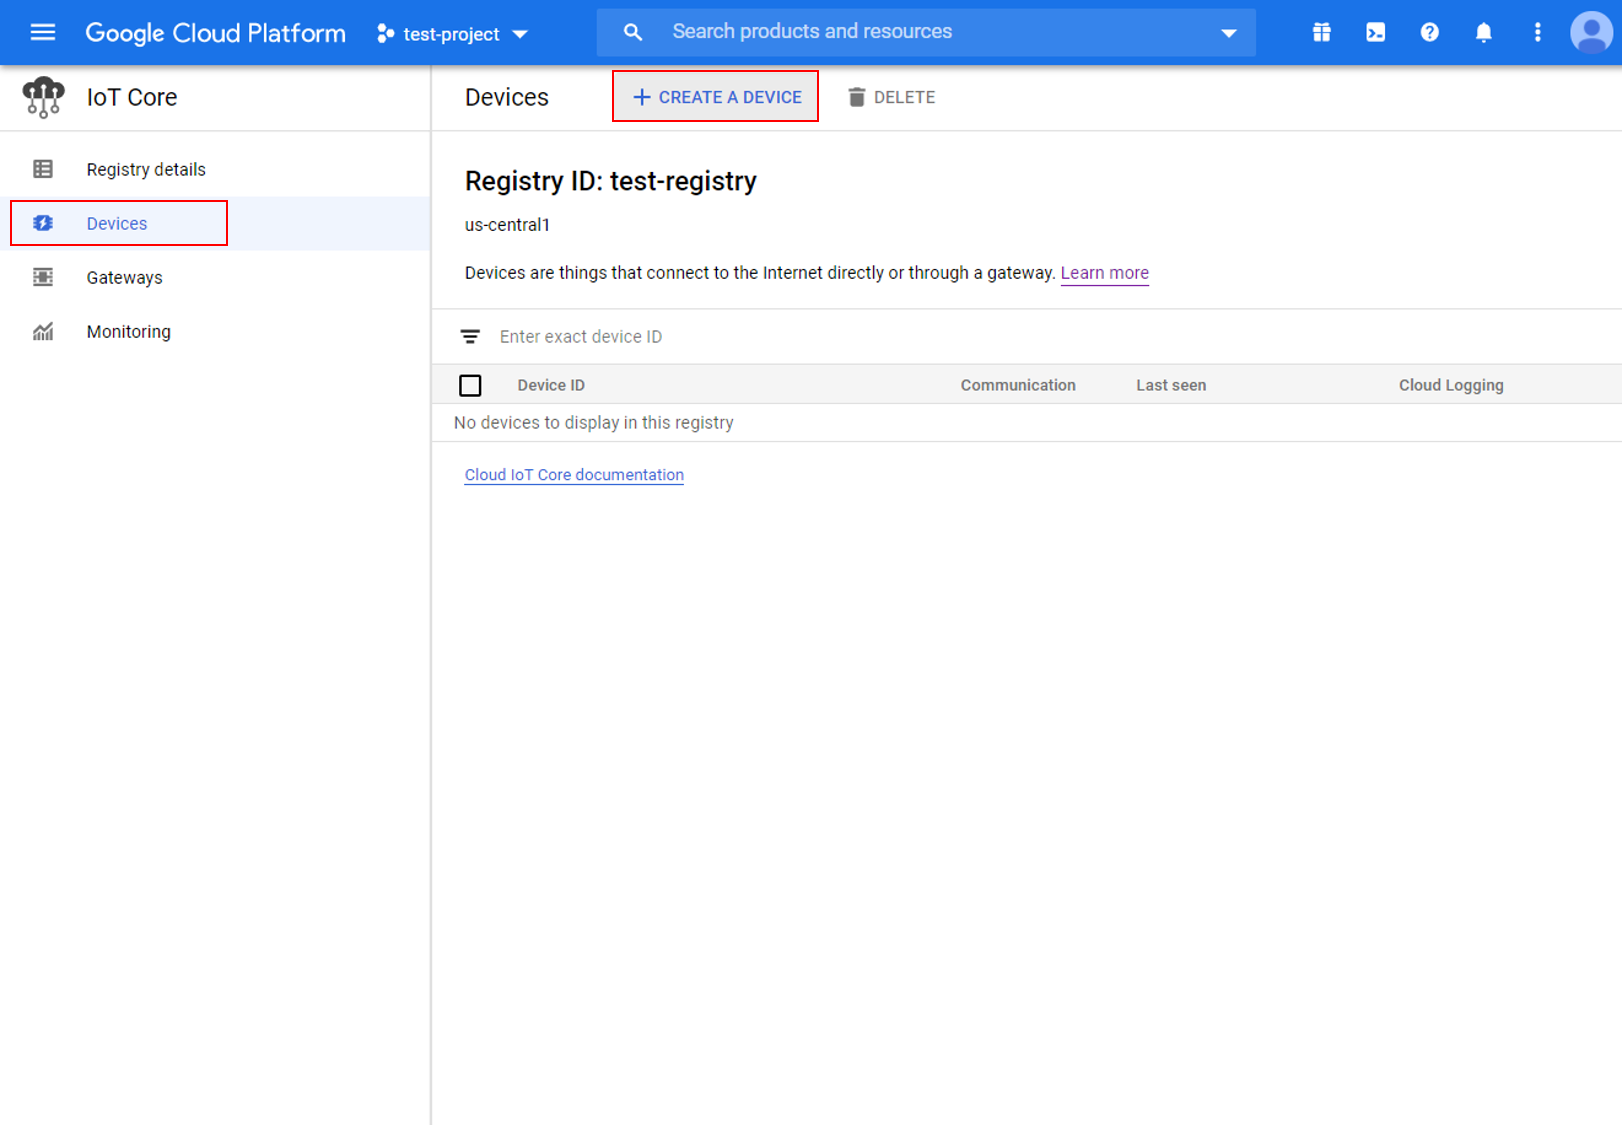Open the test-project selector dropdown
The image size is (1622, 1125).
click(x=452, y=34)
